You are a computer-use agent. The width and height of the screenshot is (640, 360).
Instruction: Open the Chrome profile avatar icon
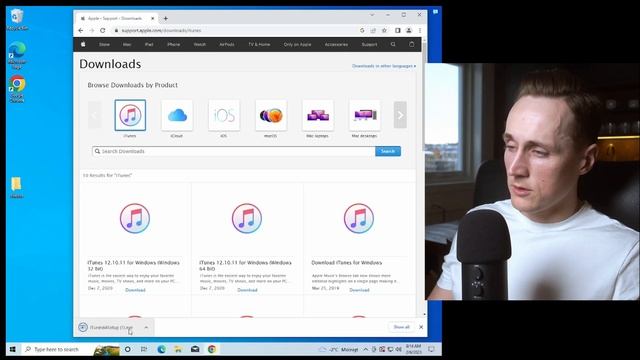pos(409,31)
